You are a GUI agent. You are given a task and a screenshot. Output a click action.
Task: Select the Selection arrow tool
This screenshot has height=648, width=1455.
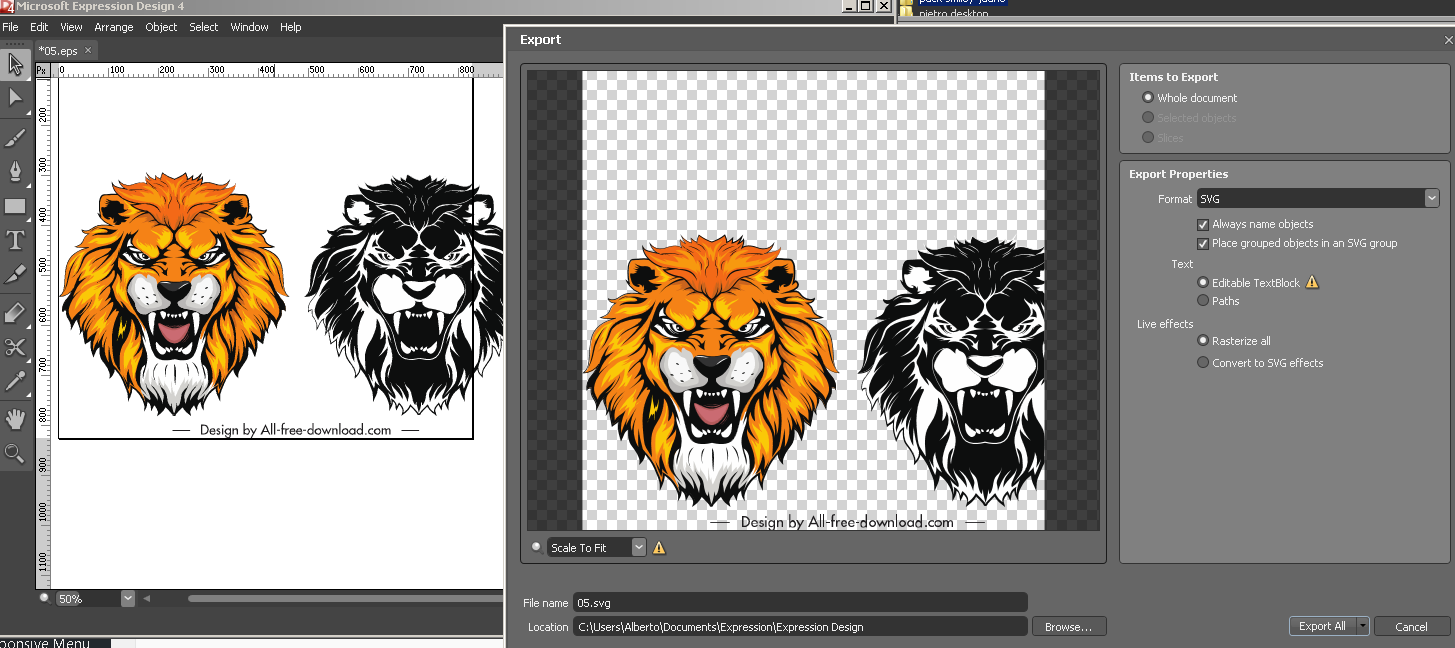[15, 64]
